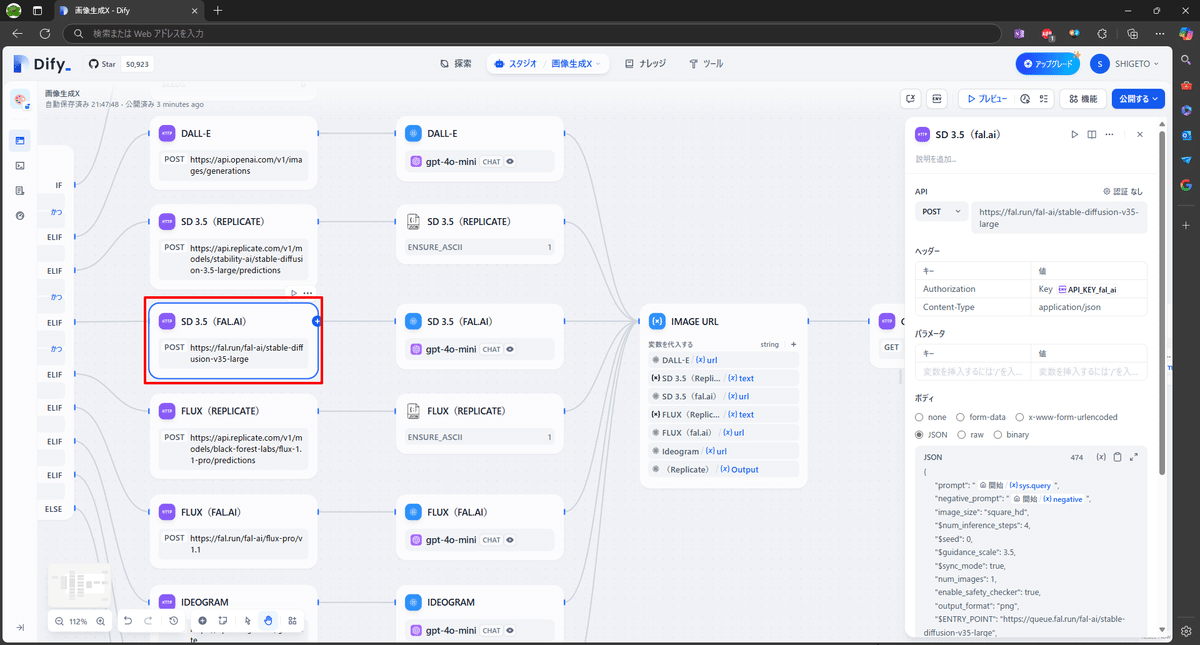The width and height of the screenshot is (1200, 645).
Task: Switch to pointer selection mode
Action: point(247,621)
